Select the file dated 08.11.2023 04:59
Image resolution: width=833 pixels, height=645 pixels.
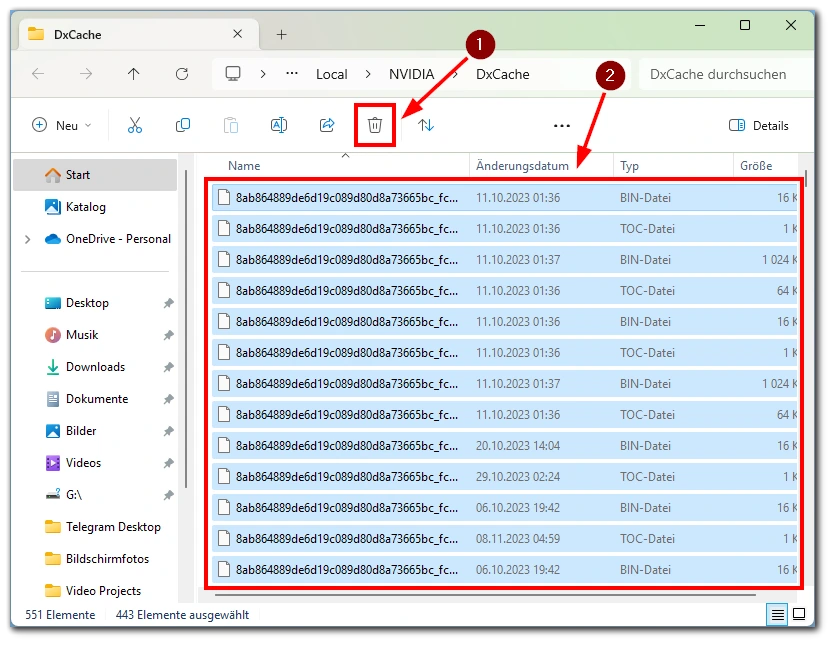click(505, 539)
